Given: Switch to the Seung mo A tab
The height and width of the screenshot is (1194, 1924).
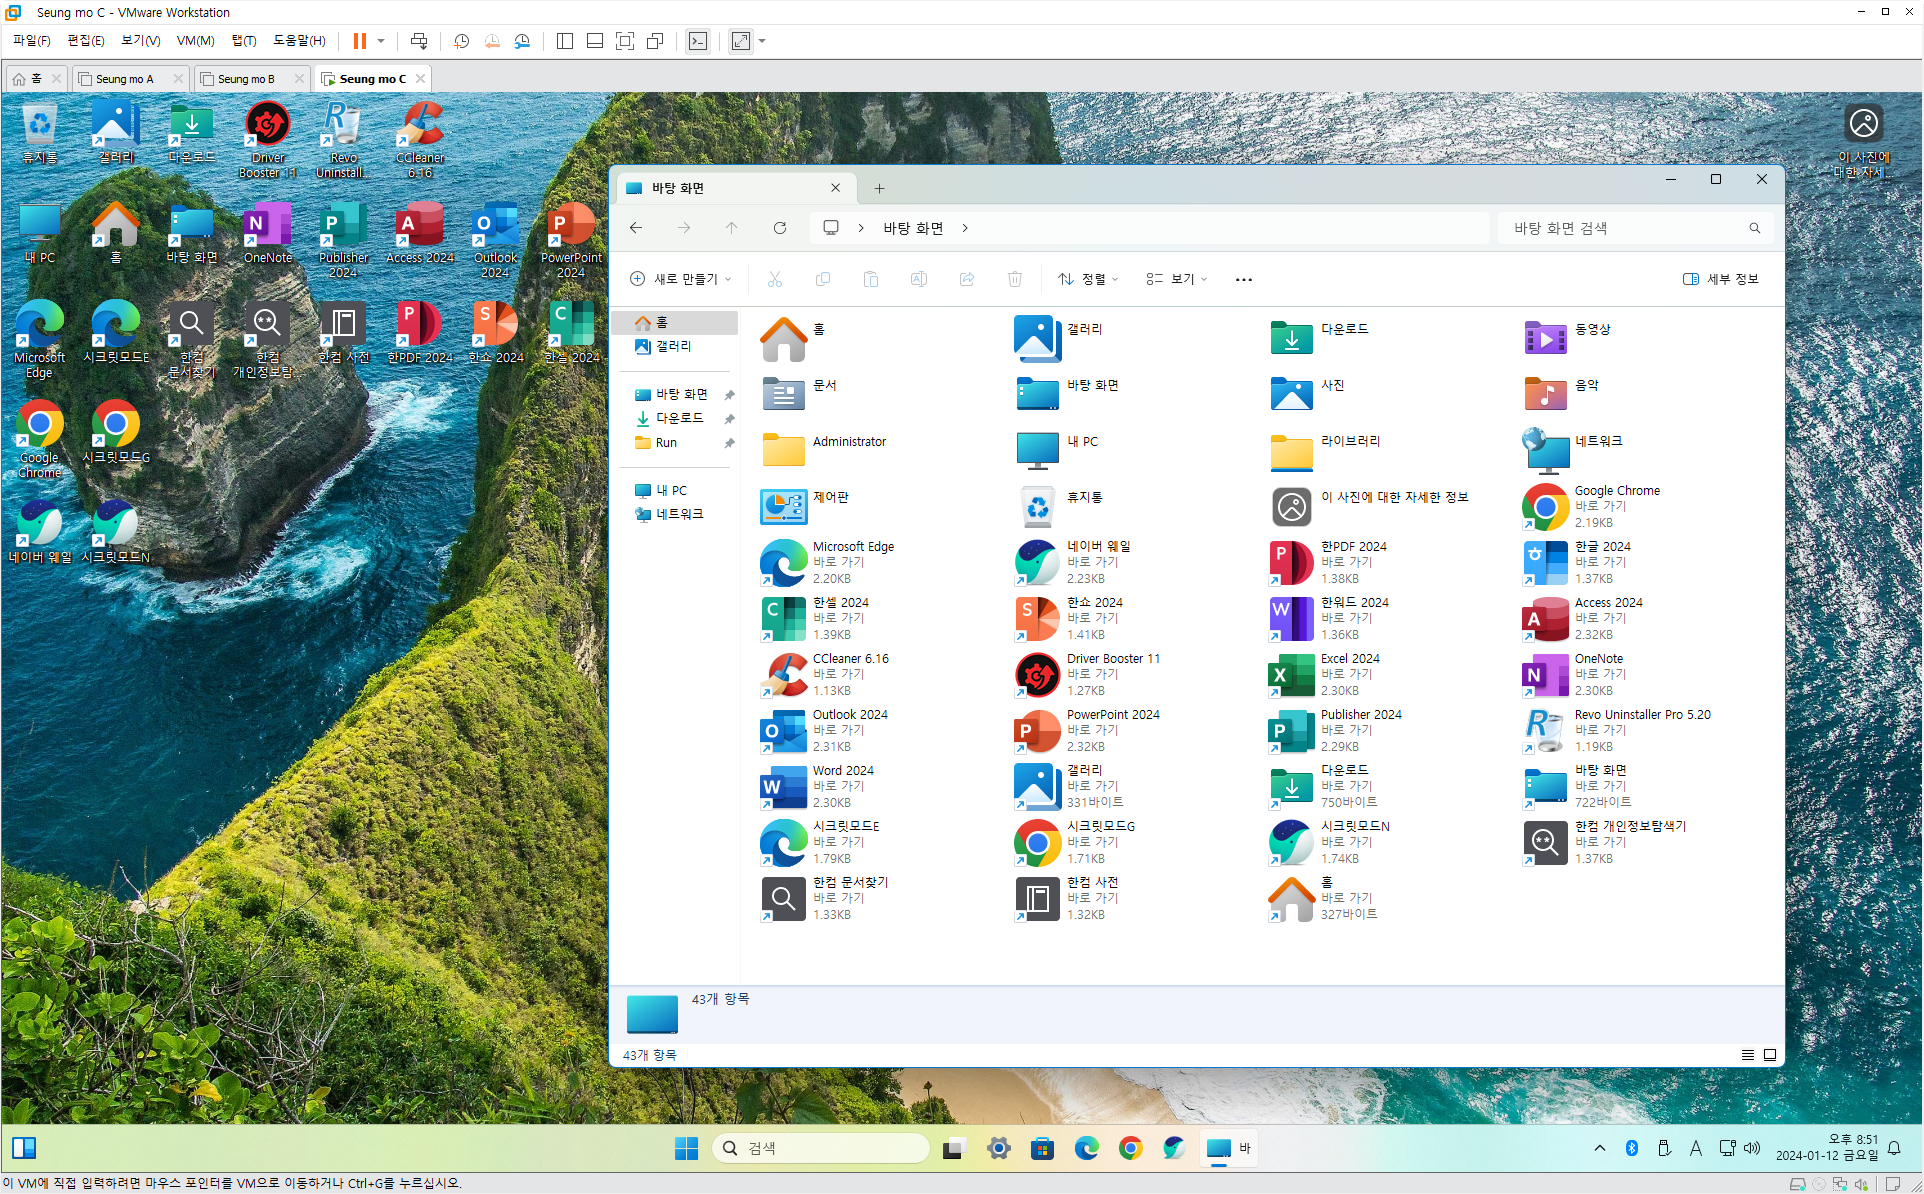Looking at the screenshot, I should [x=125, y=79].
